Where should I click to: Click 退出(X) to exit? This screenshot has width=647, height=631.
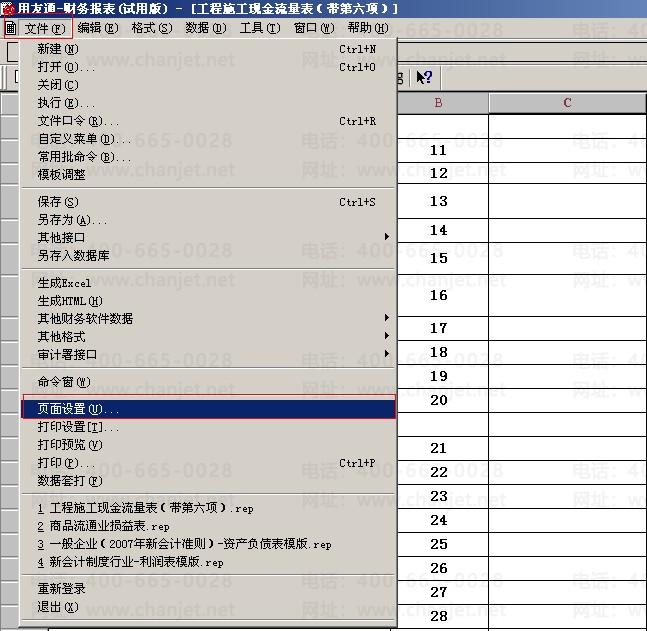(x=208, y=607)
